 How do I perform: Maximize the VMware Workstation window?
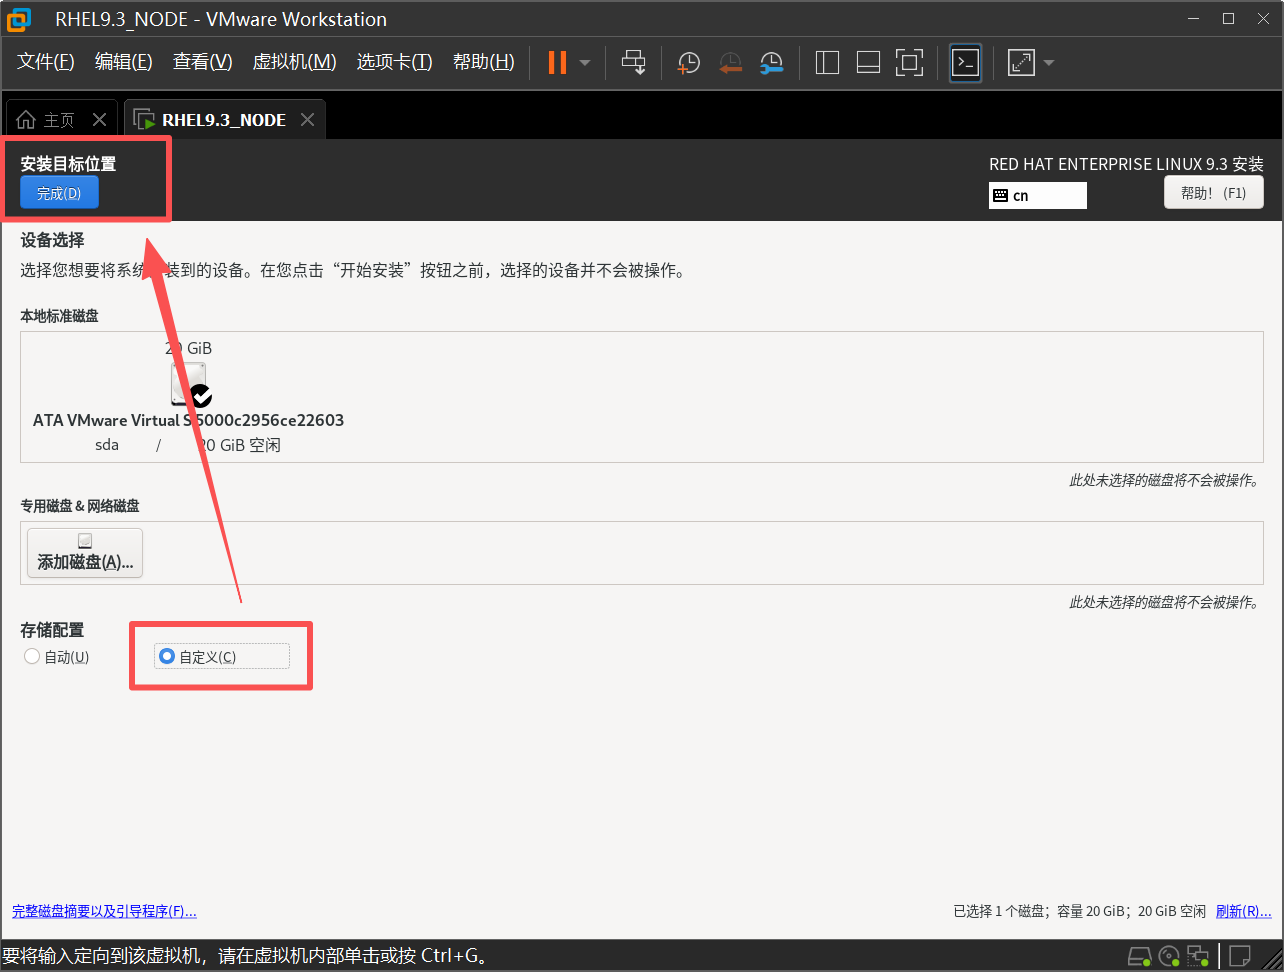(1228, 19)
